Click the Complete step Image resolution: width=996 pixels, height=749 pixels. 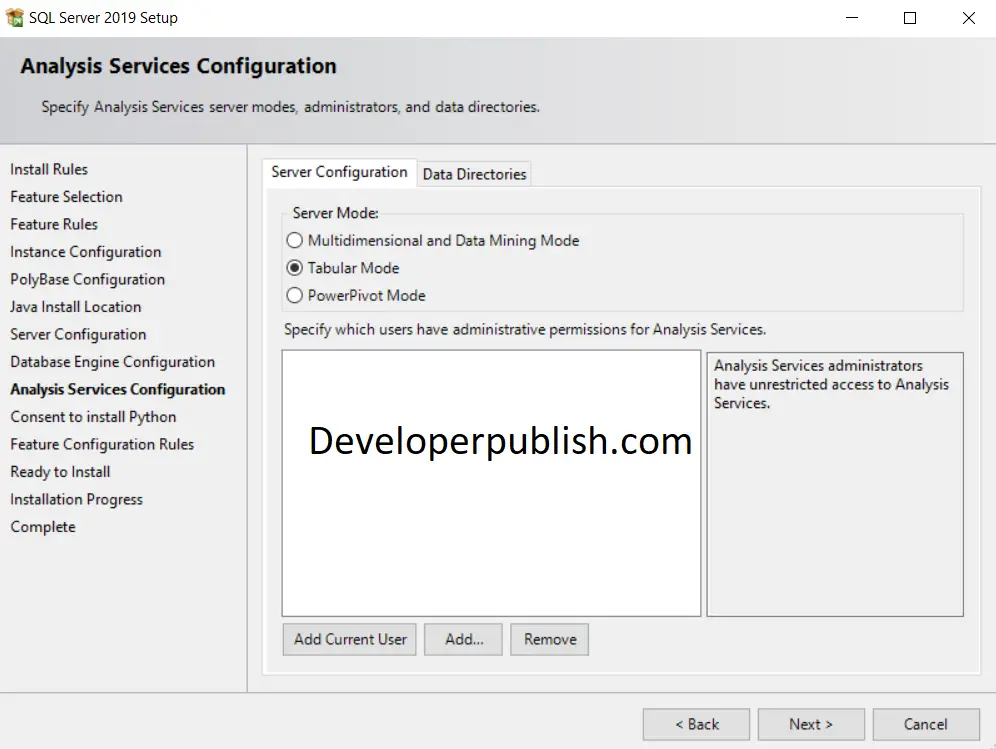[43, 527]
